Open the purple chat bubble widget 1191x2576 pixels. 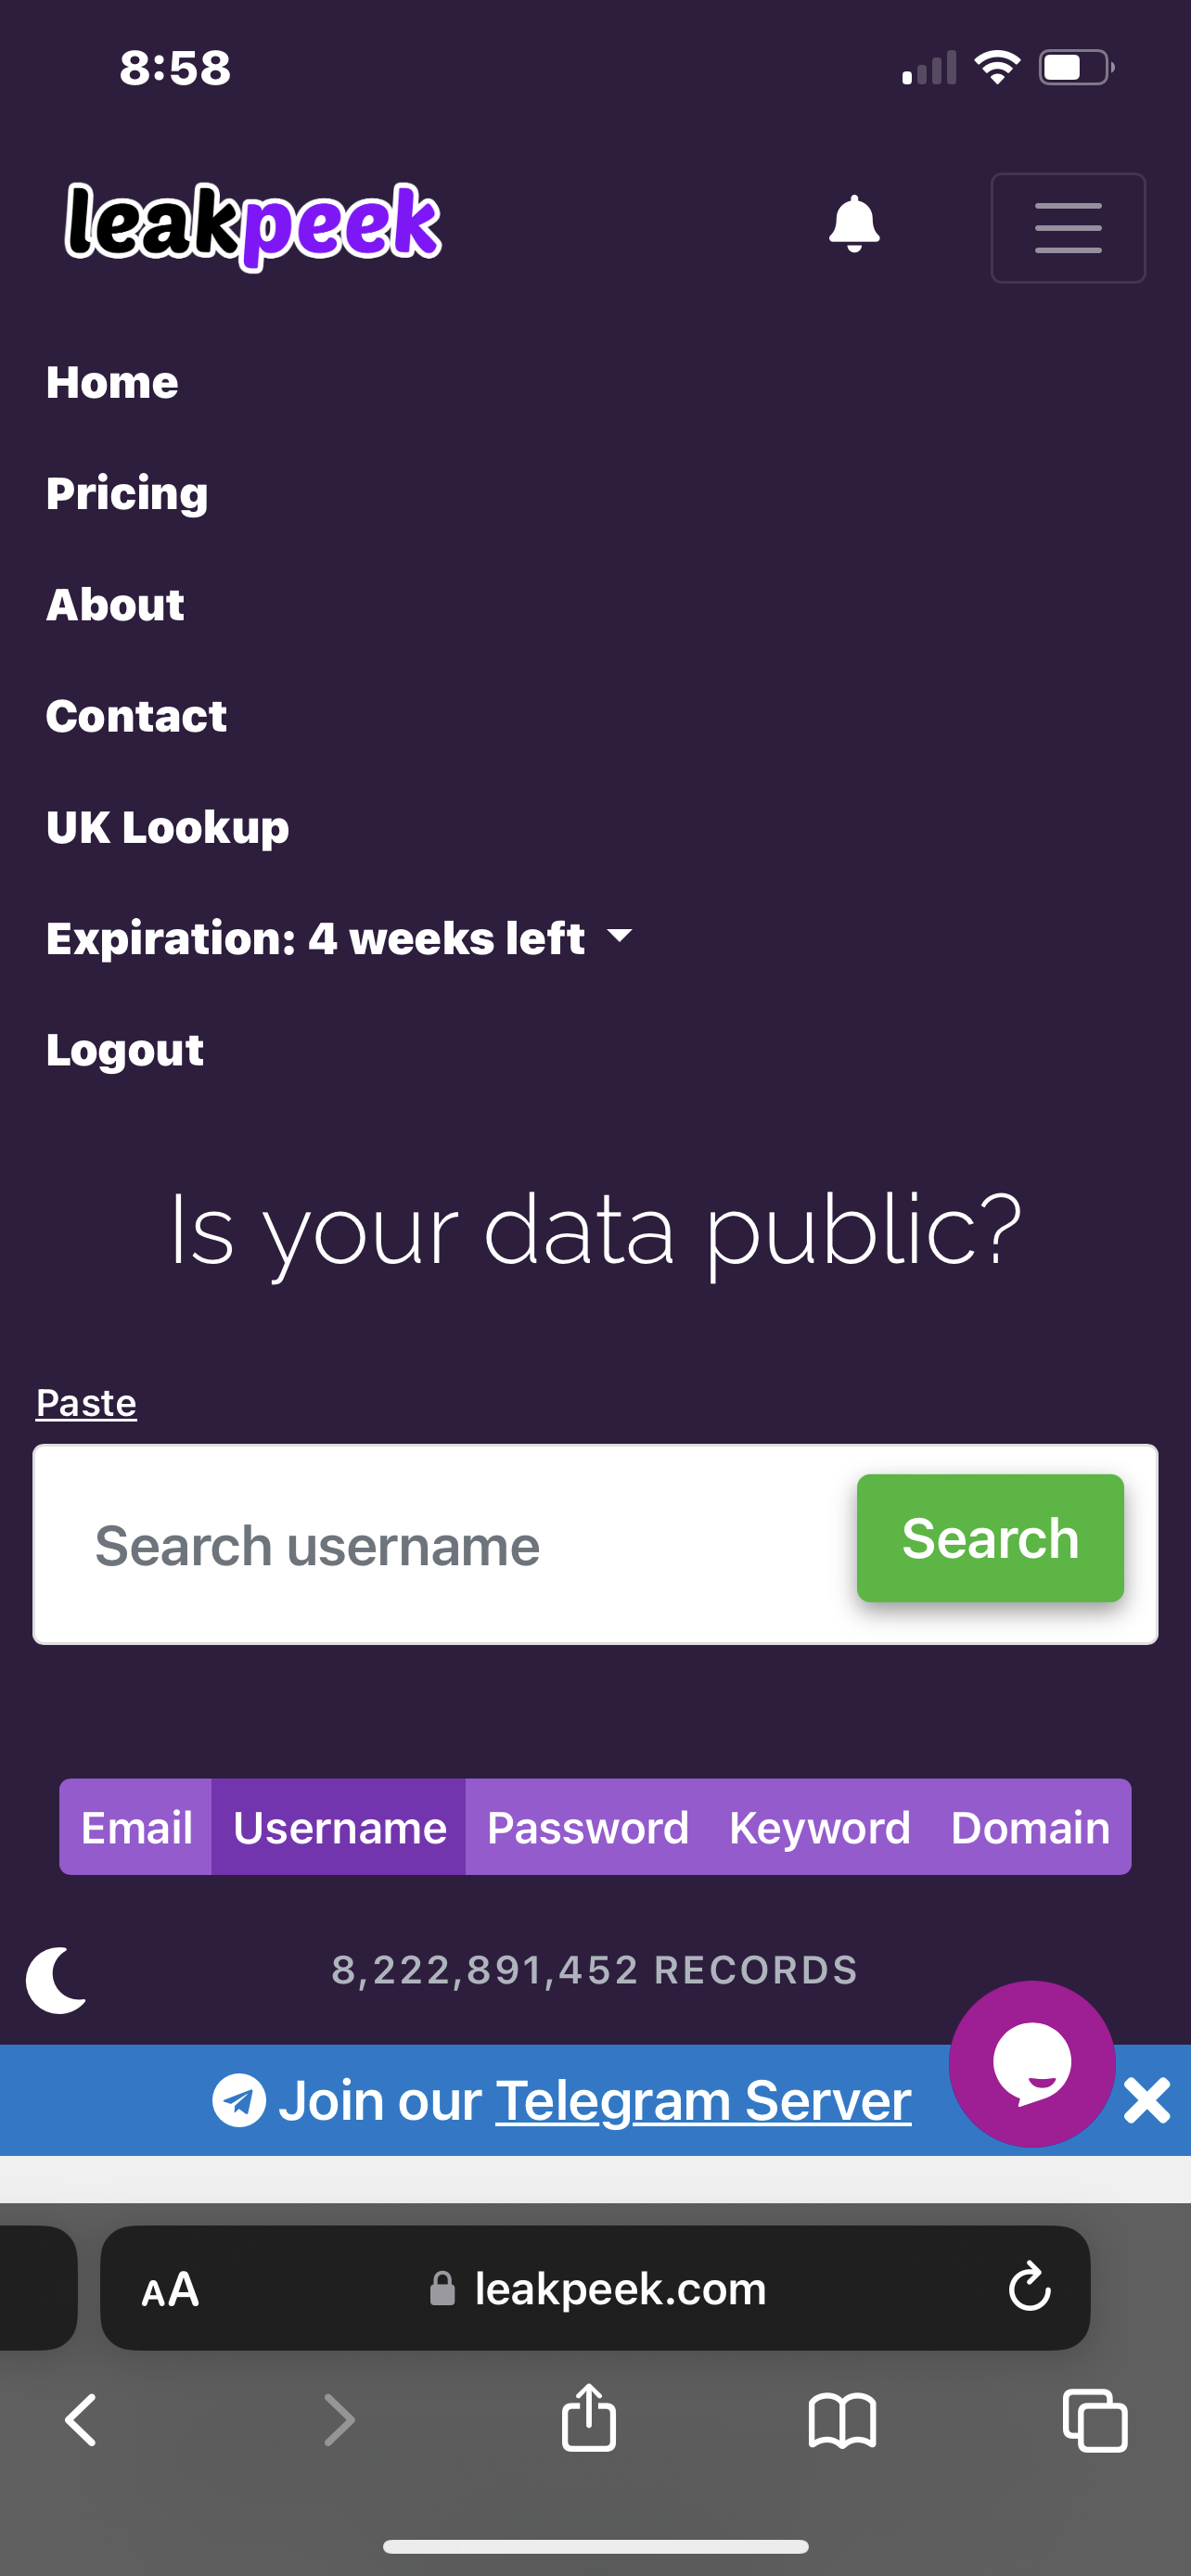(1031, 2063)
